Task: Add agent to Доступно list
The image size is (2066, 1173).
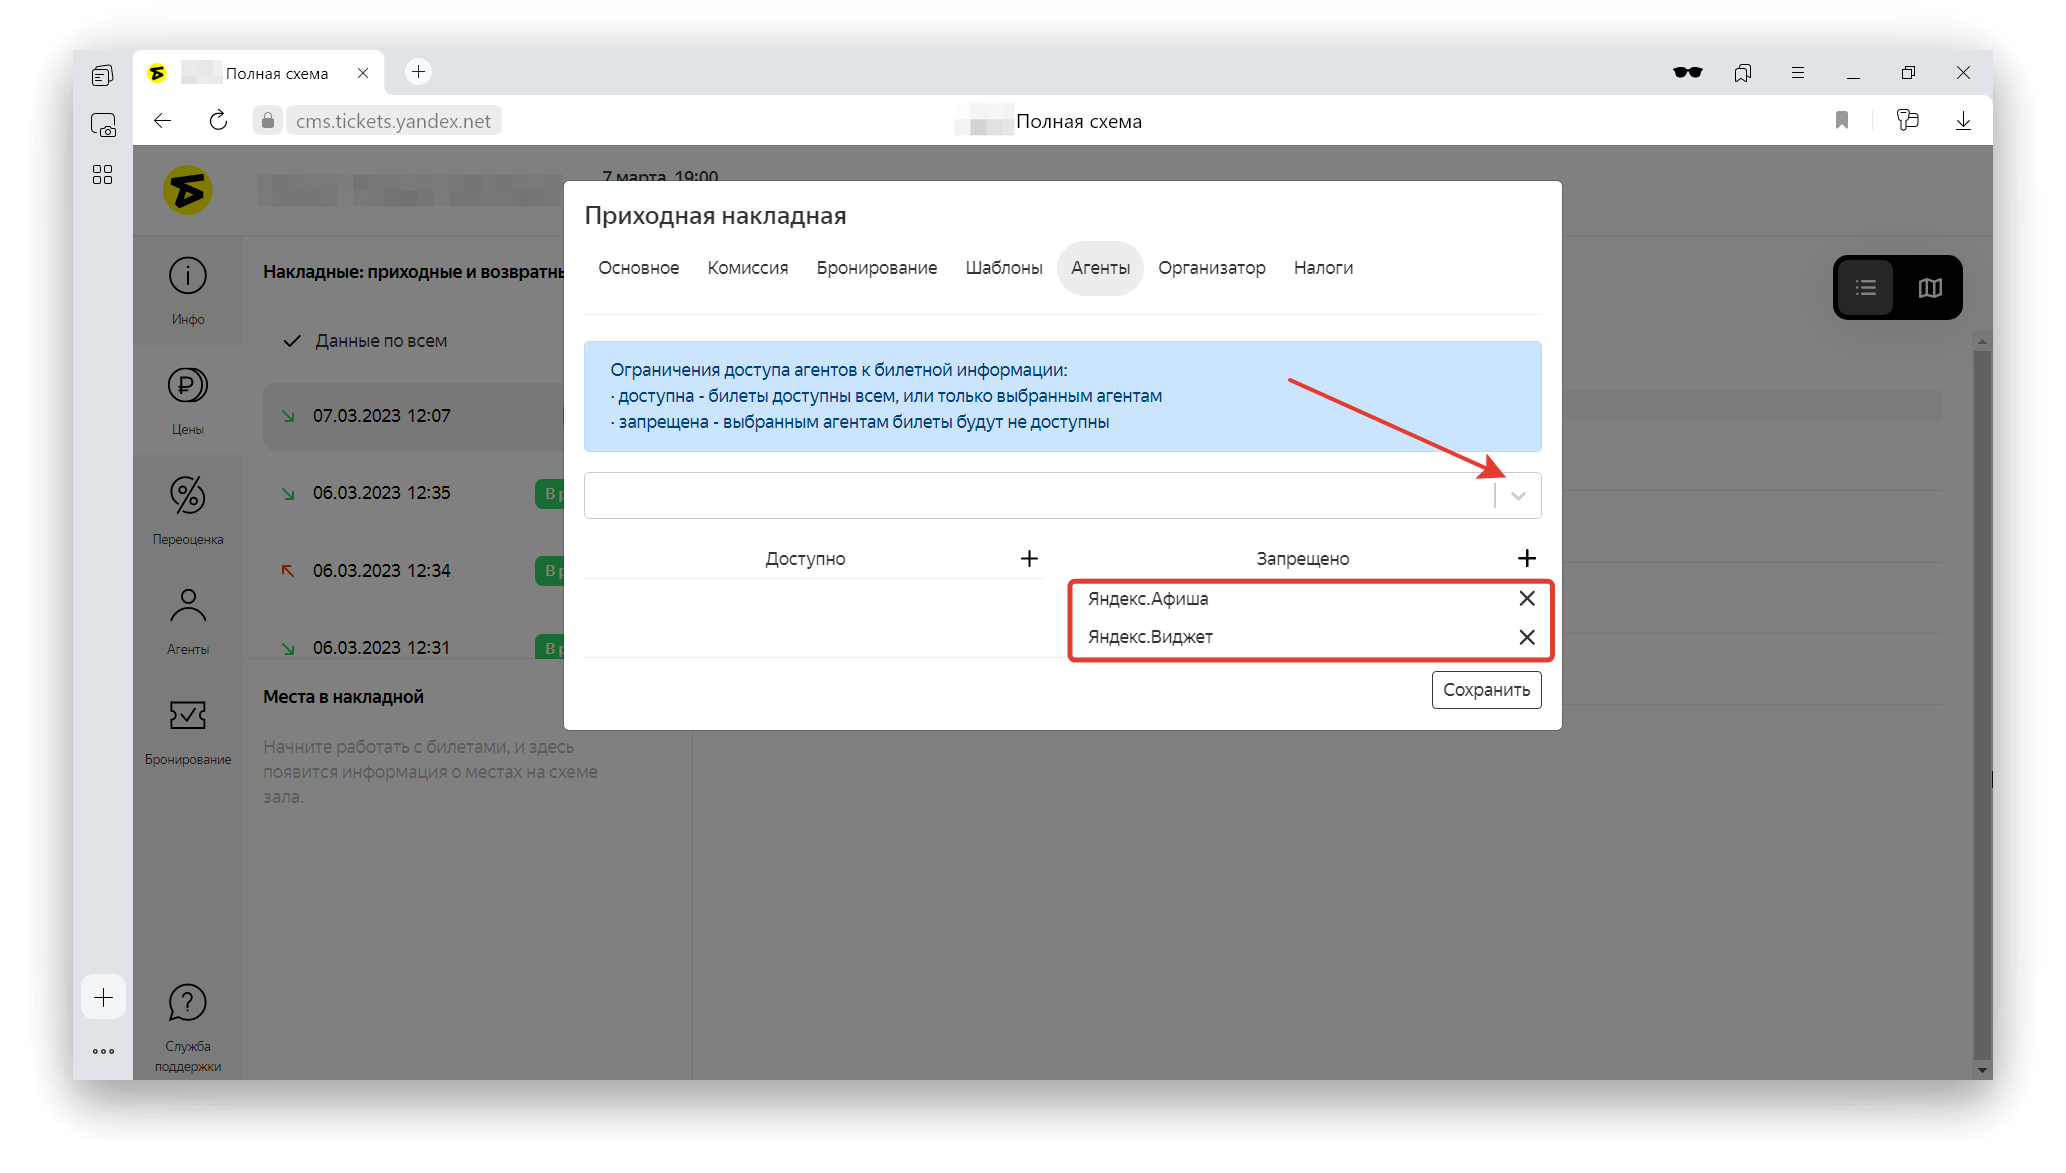Action: [x=1029, y=558]
